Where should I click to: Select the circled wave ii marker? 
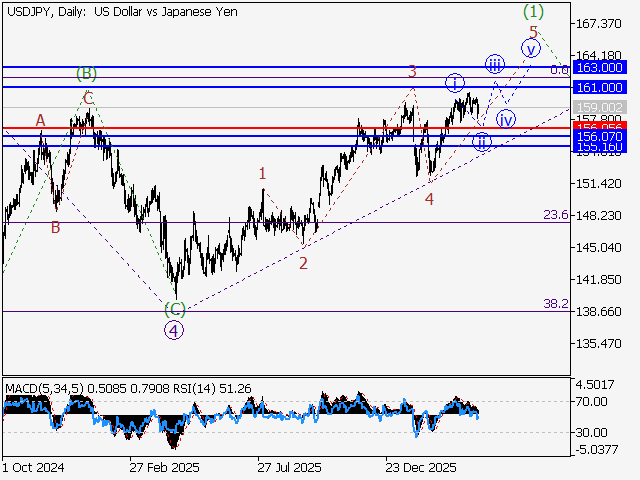pos(482,141)
